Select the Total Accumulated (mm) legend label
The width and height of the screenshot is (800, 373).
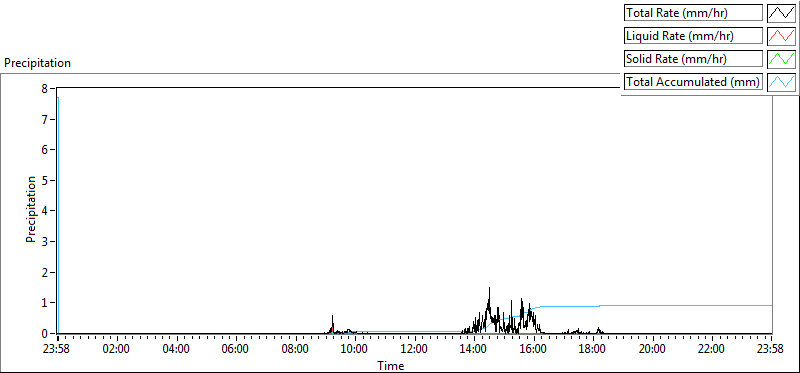(x=693, y=82)
